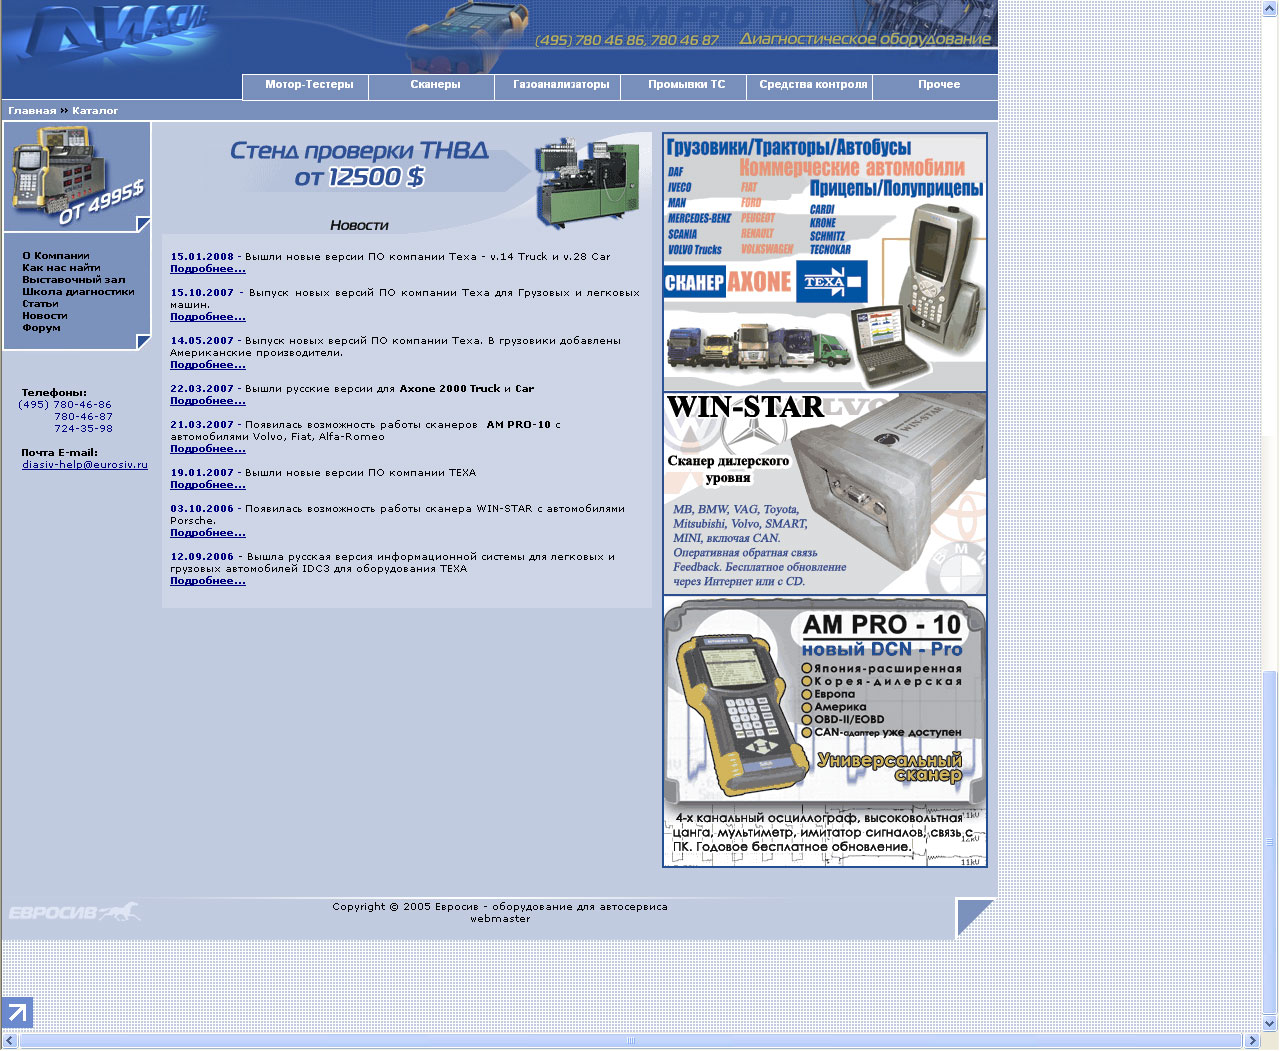Open the Средства контроля menu
Image resolution: width=1280 pixels, height=1051 pixels.
point(813,85)
